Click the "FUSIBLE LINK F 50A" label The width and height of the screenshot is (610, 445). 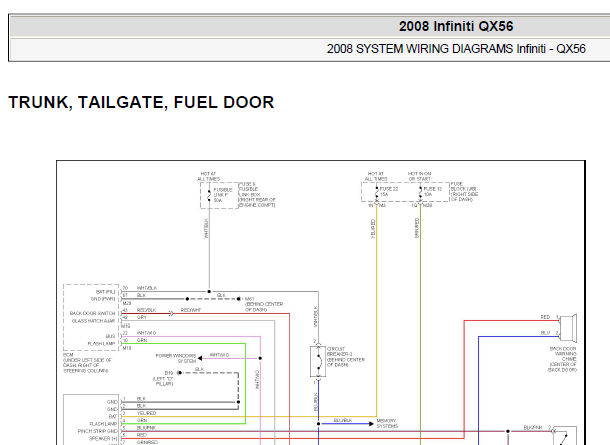[223, 195]
